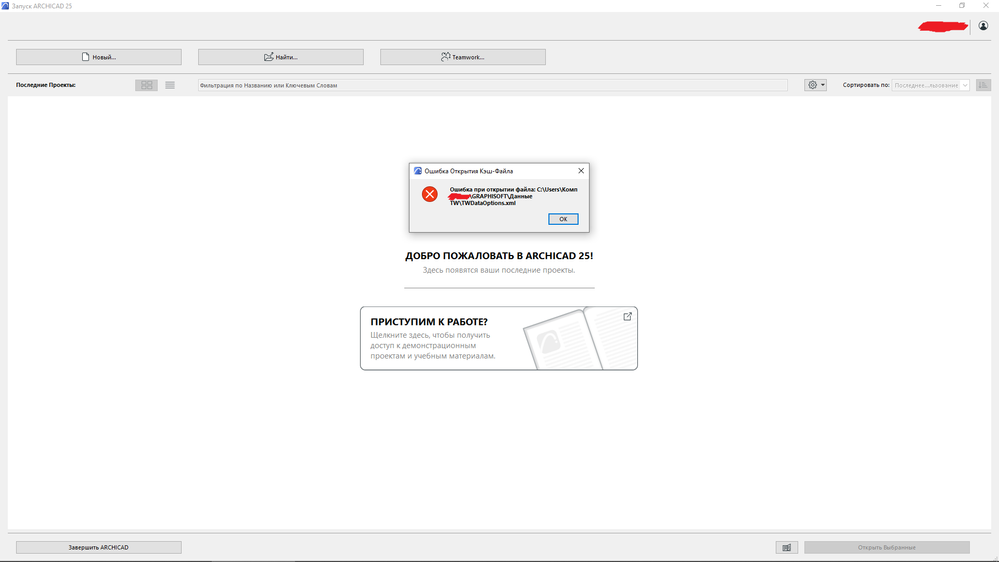
Task: Click the Новый… new project button
Action: coord(99,57)
